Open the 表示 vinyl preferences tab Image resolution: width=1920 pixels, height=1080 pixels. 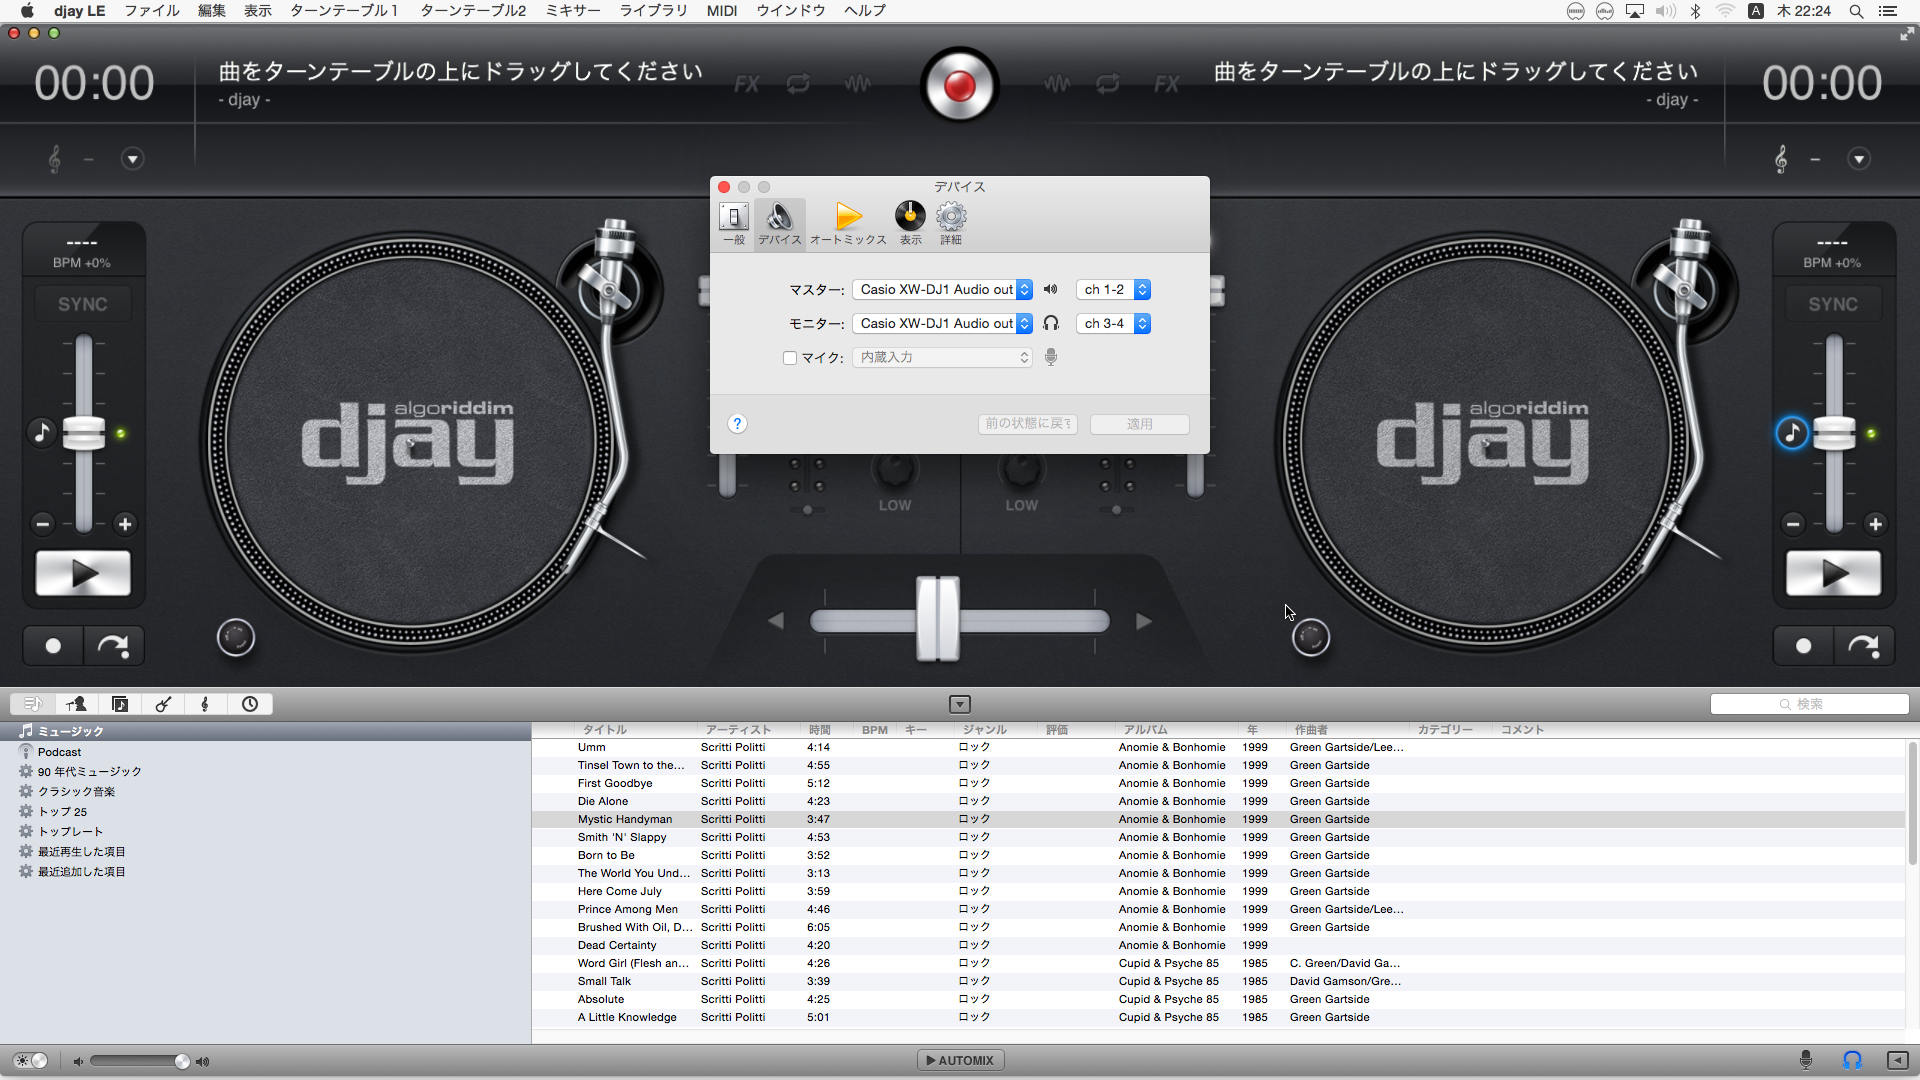910,223
